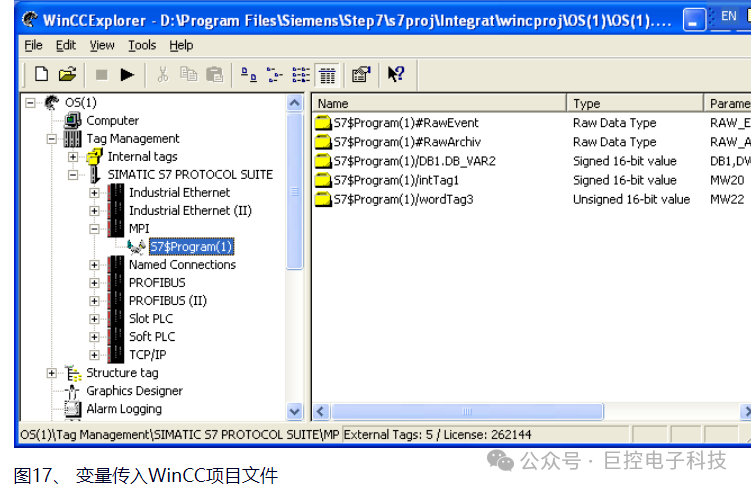The image size is (751, 491).
Task: Collapse the Tag Management node
Action: tap(52, 139)
